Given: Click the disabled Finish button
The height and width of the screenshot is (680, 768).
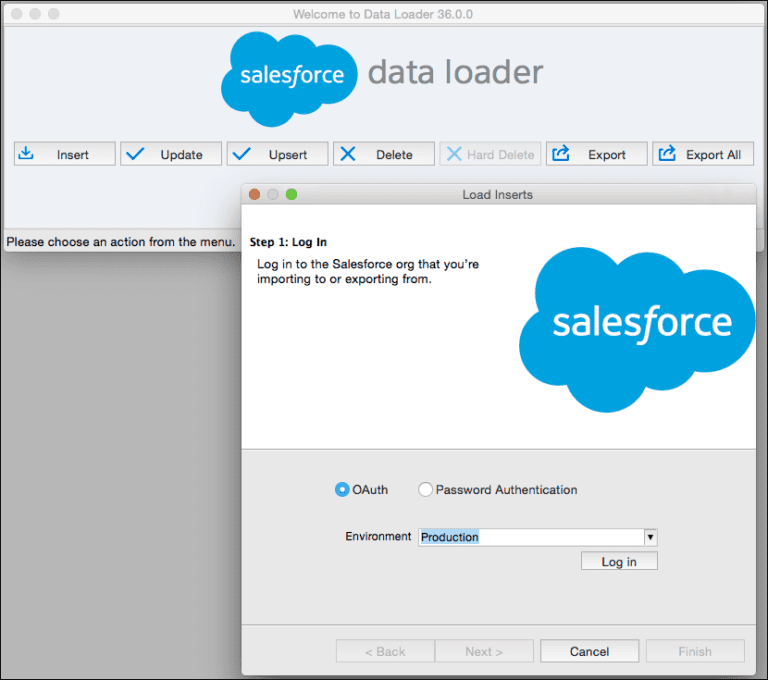Looking at the screenshot, I should [695, 651].
